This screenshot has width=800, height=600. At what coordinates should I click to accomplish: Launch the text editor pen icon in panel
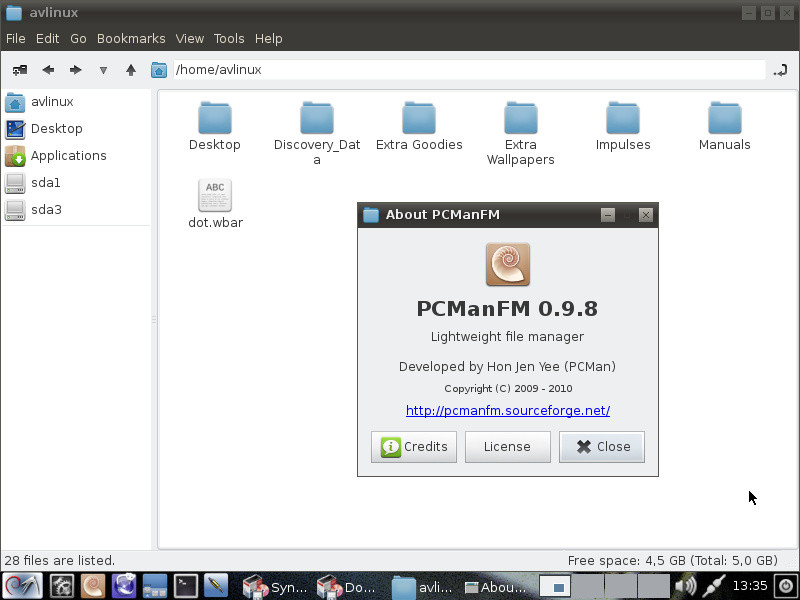(216, 586)
